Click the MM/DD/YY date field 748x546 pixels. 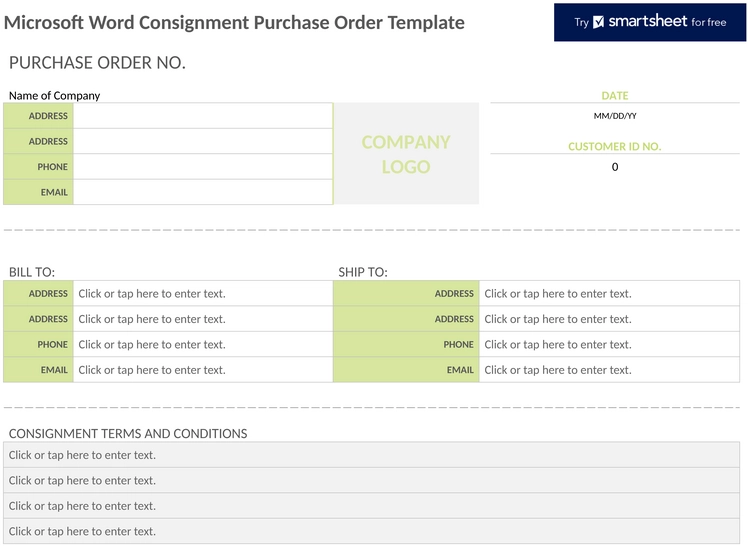pos(615,116)
